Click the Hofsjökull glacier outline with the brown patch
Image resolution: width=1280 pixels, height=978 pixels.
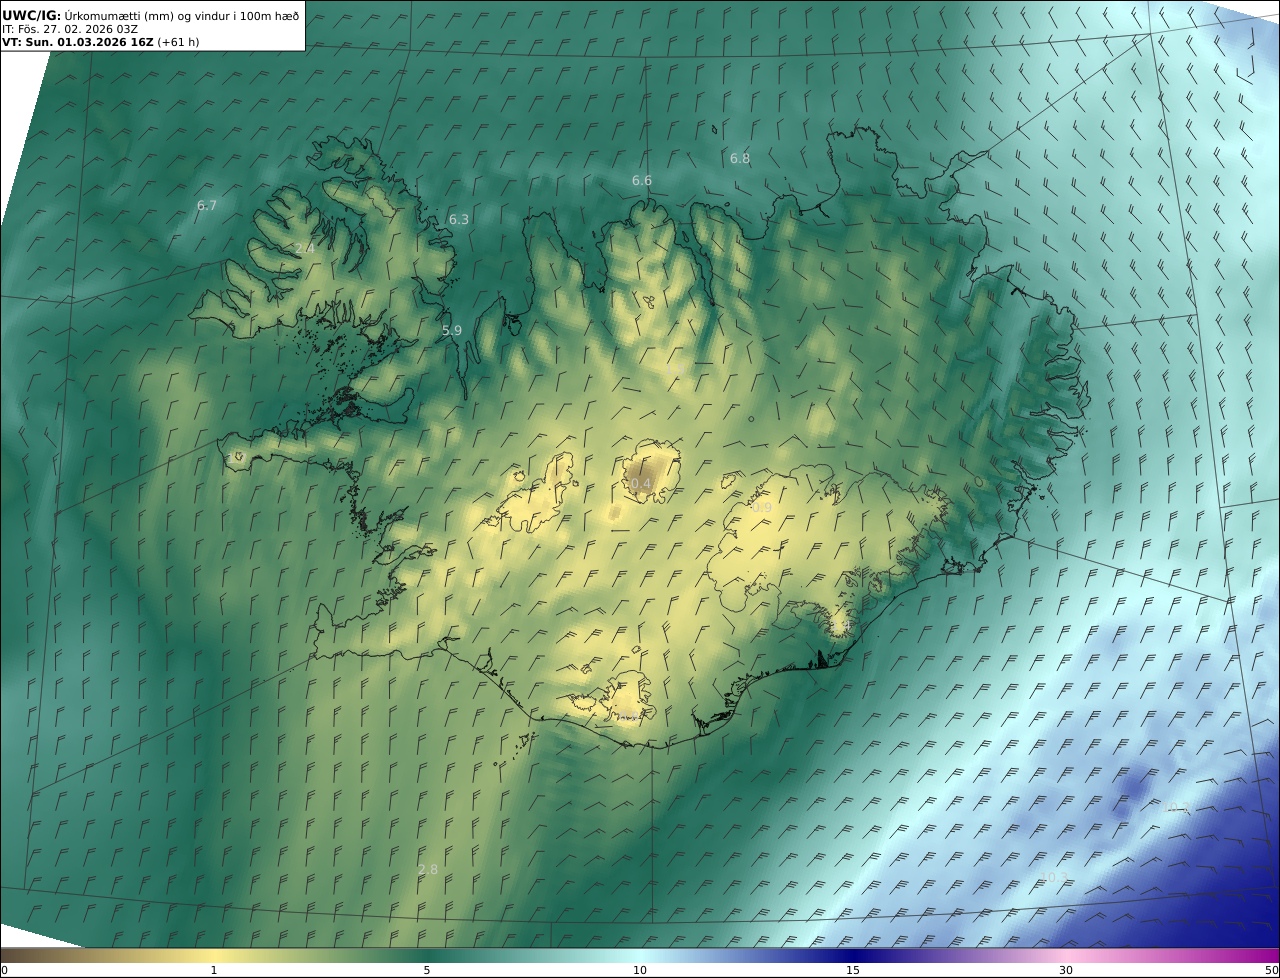651,471
